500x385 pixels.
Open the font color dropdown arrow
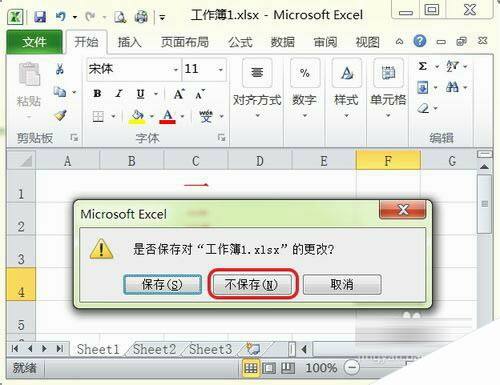(x=182, y=116)
